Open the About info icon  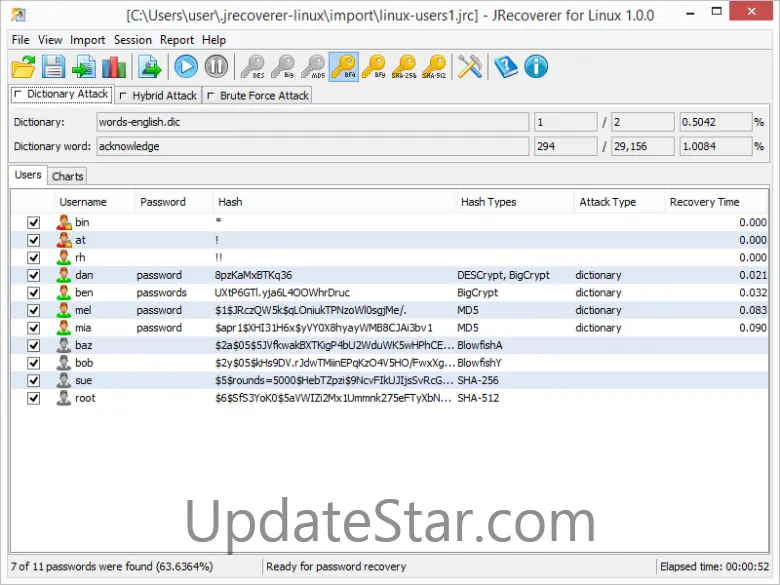coord(536,67)
